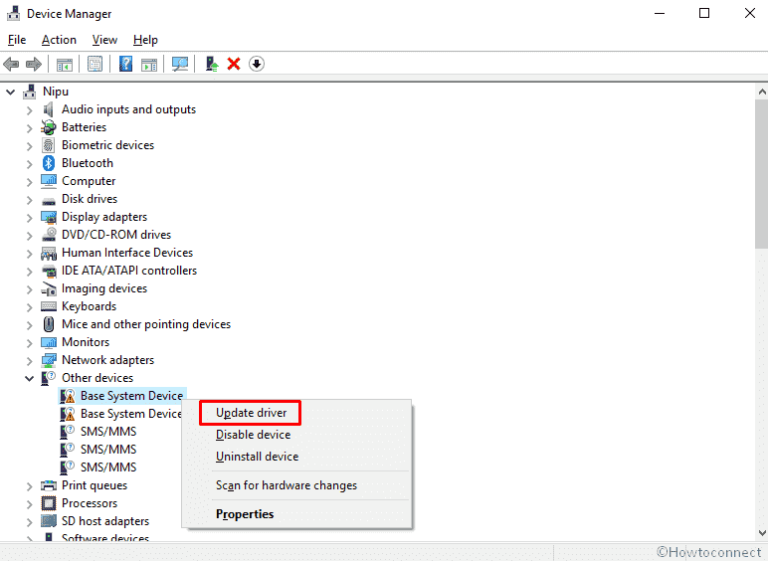Click the Batteries category icon

[48, 127]
